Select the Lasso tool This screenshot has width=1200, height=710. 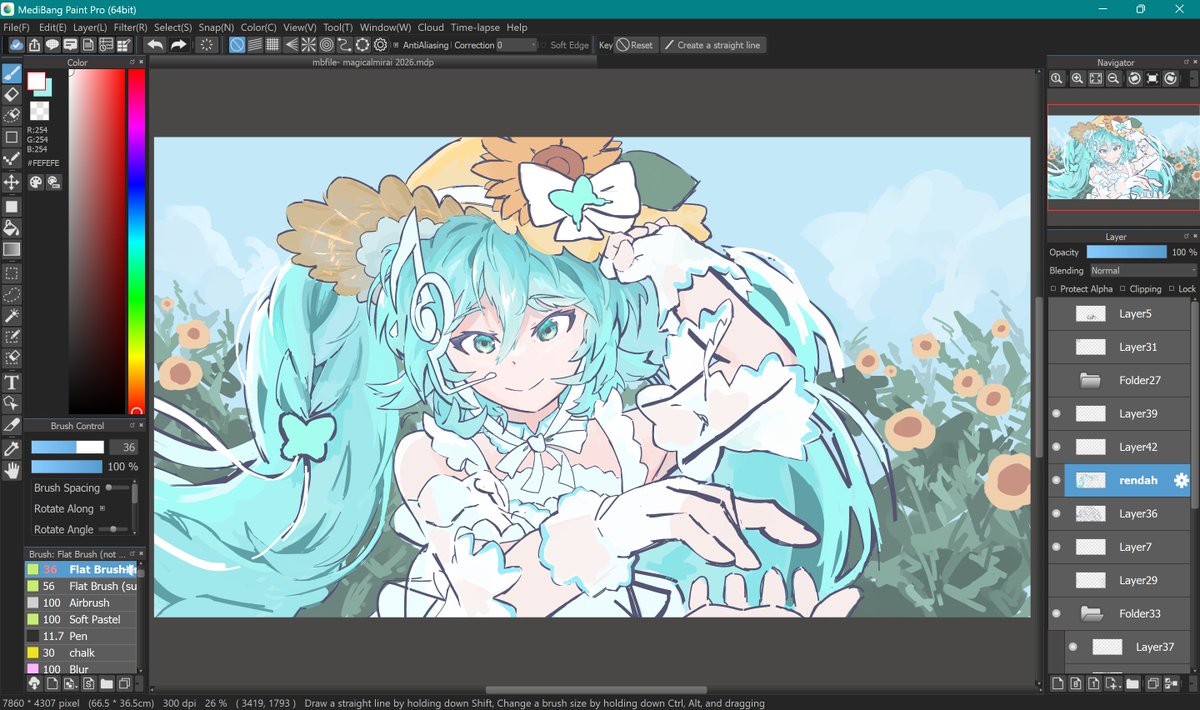(x=12, y=294)
